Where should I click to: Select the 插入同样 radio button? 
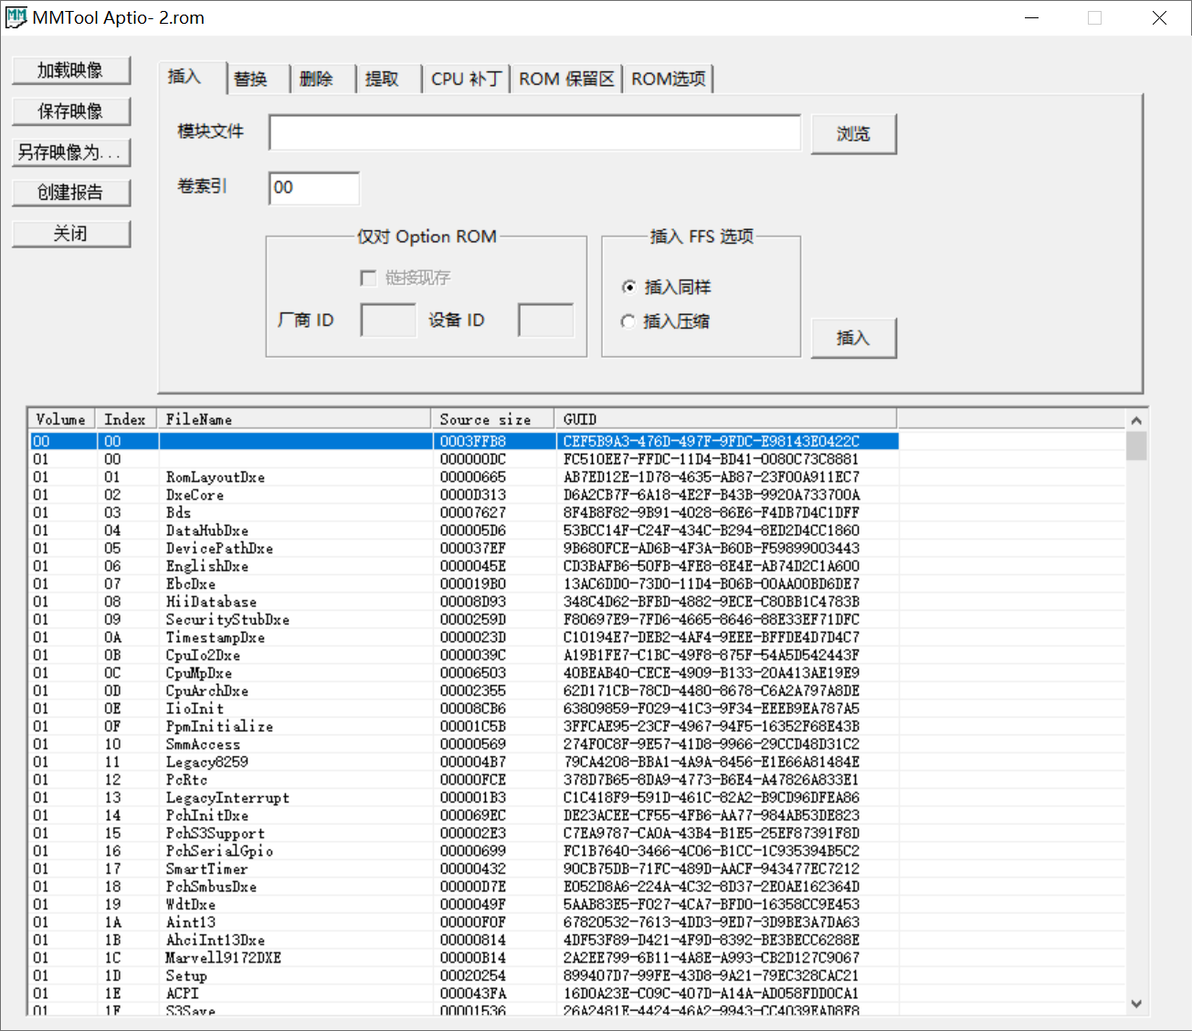pos(629,287)
